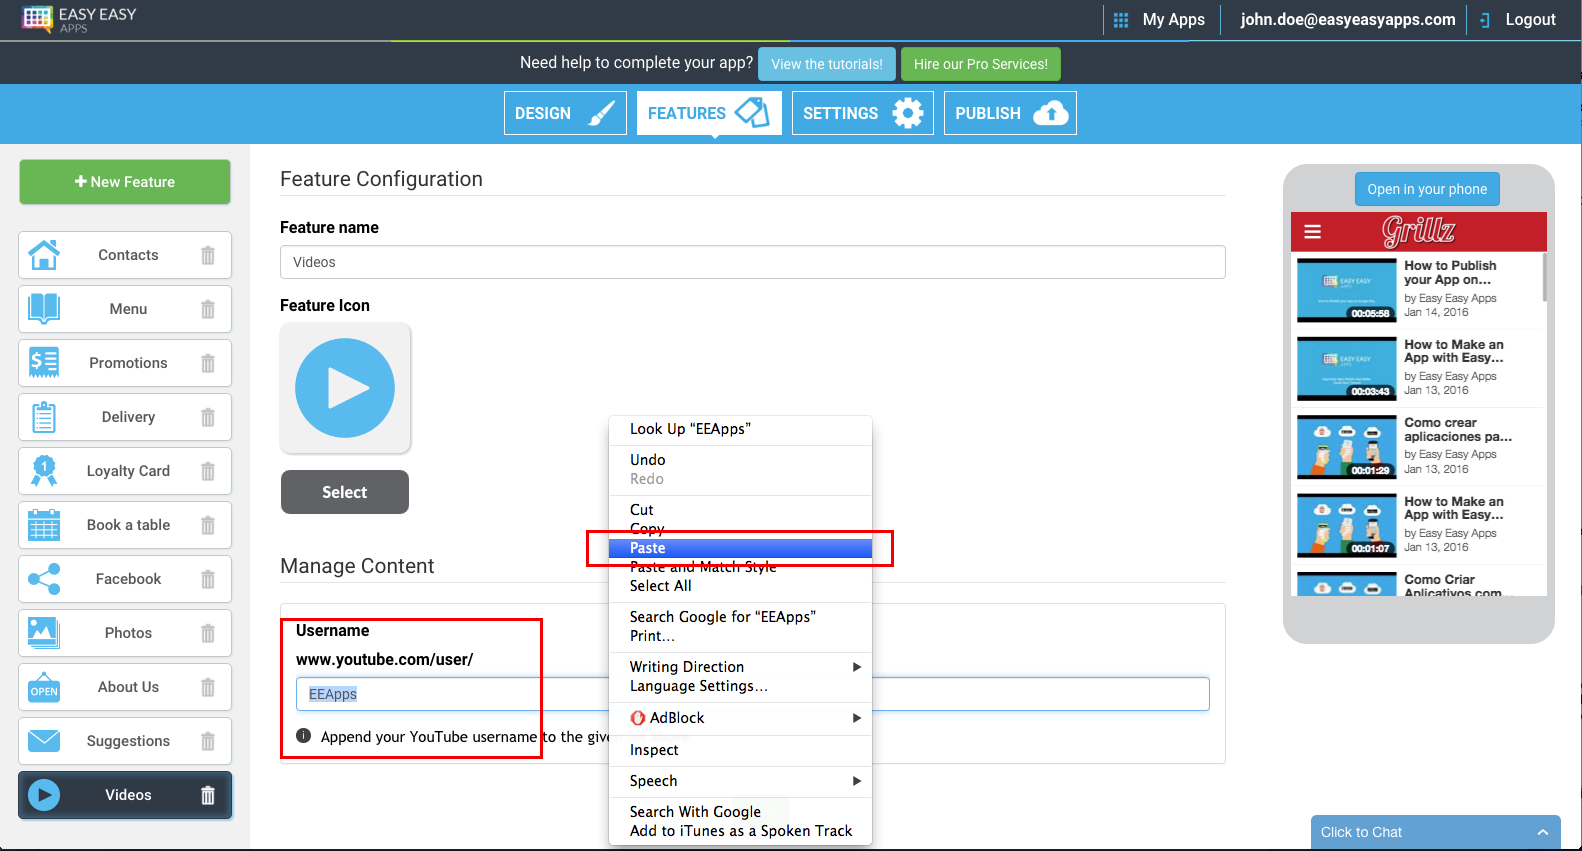This screenshot has height=851, width=1582.
Task: Open the hamburger menu in phone preview
Action: click(1313, 232)
